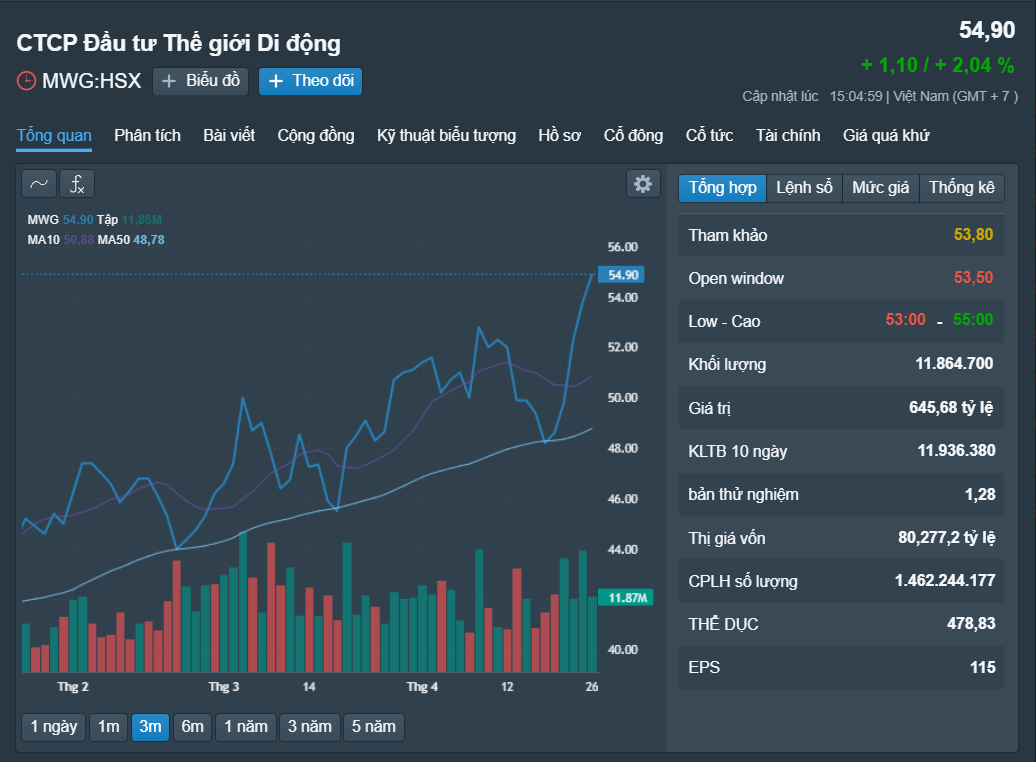Open the chart type line icon
This screenshot has width=1036, height=762.
tap(39, 184)
